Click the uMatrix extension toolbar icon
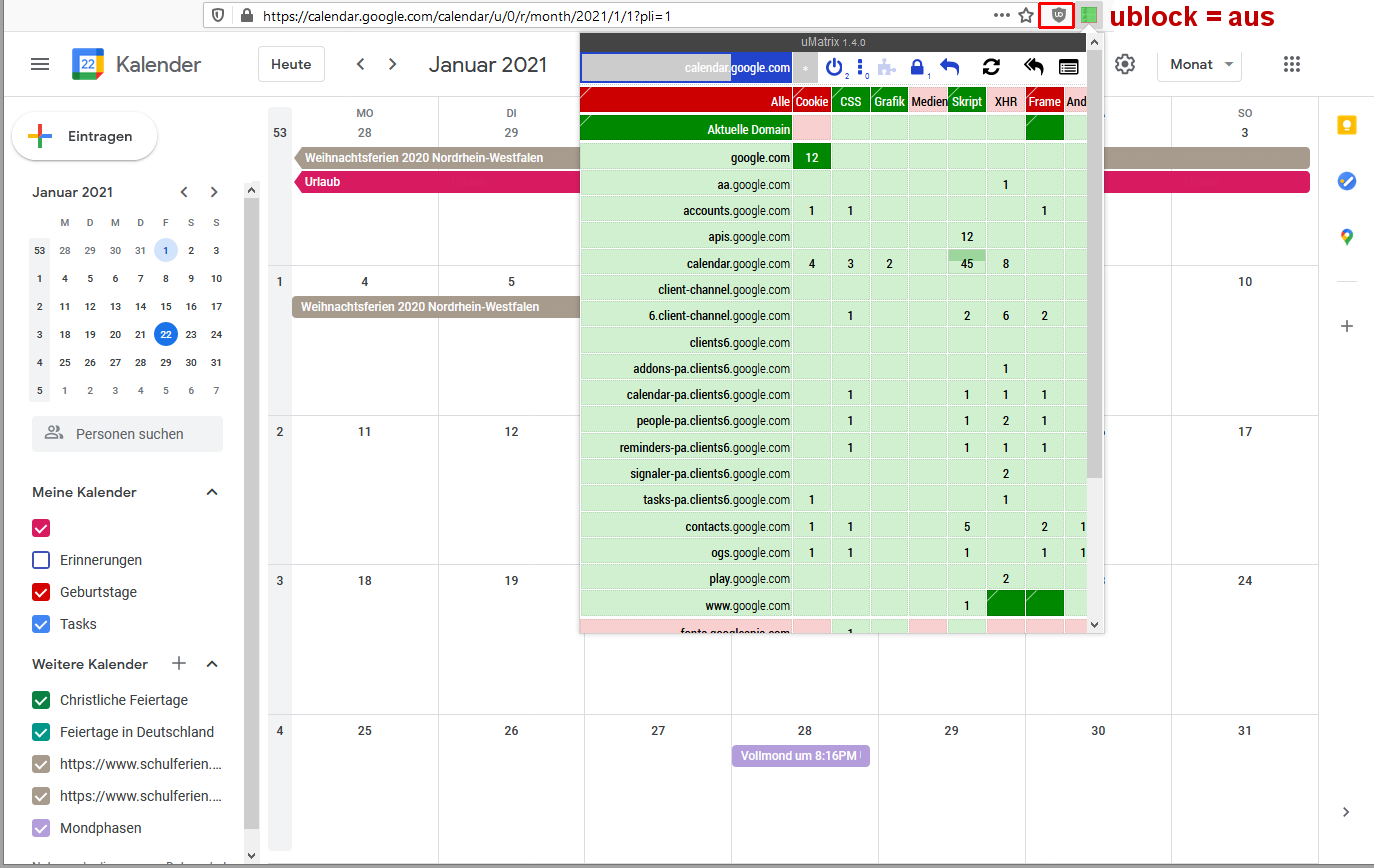Viewport: 1374px width, 868px height. 1089,15
